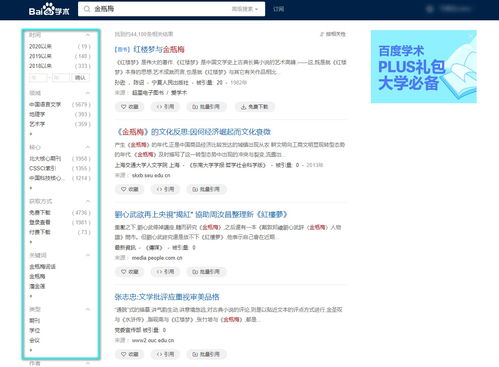Collapse the 领域 filter section
This screenshot has height=367, width=499.
pyautogui.click(x=88, y=93)
